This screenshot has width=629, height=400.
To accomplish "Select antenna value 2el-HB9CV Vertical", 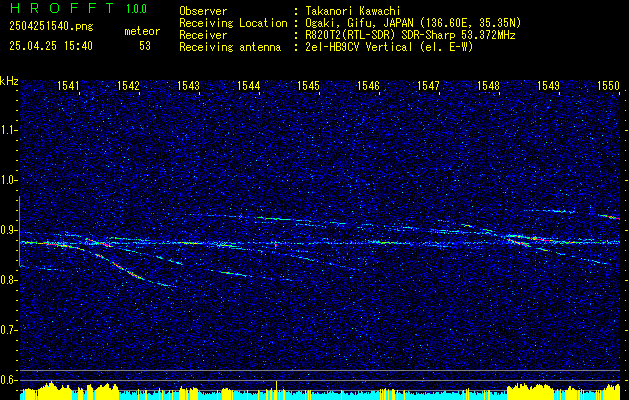I will [x=359, y=47].
